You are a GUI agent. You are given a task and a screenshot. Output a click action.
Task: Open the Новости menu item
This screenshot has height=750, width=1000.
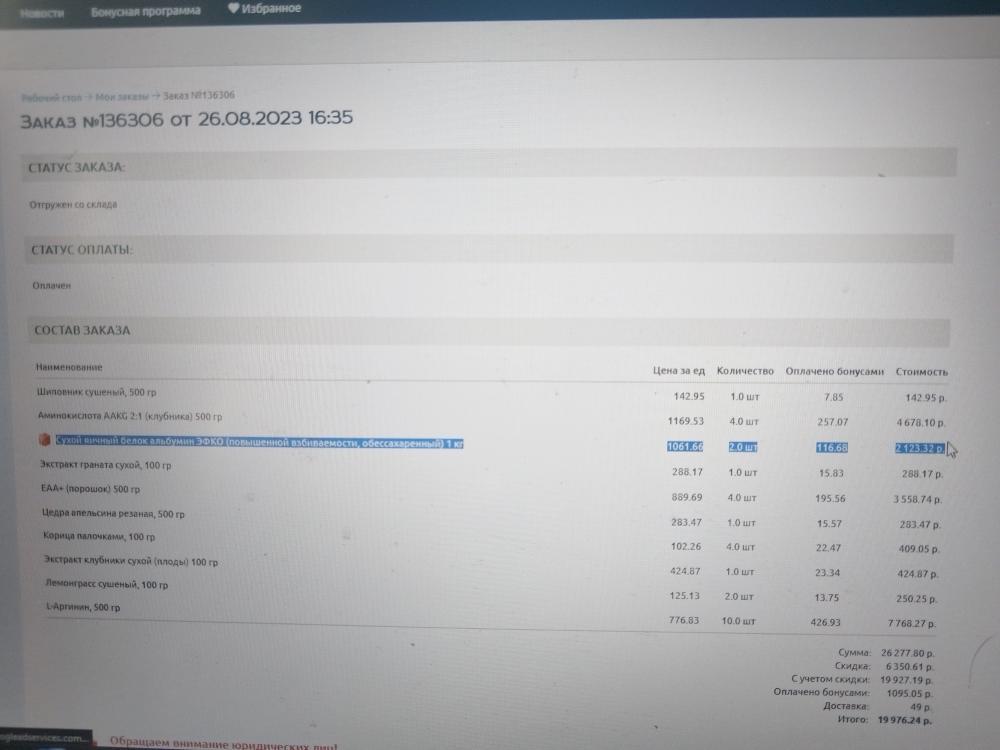point(42,12)
